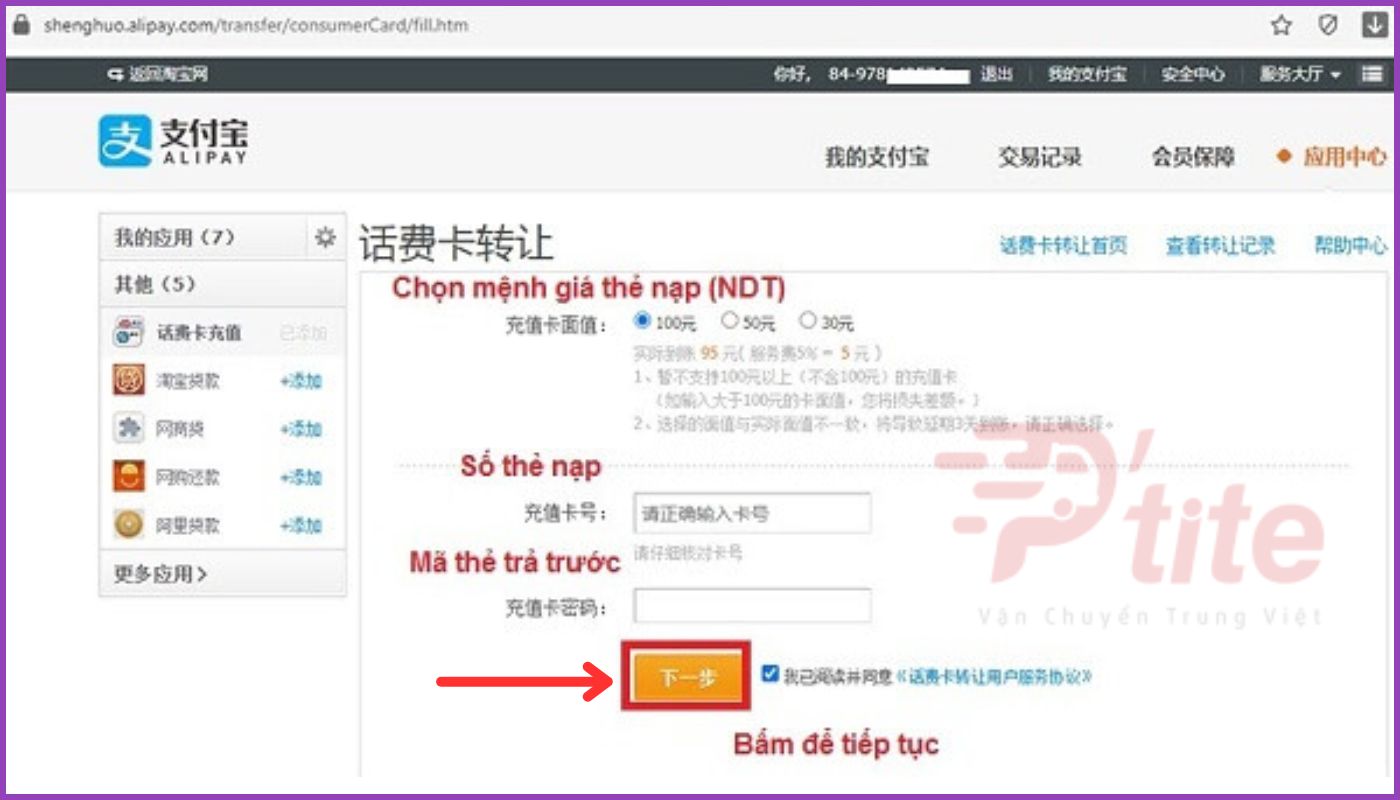Click the 充值卡号 card number input field
Viewport: 1400px width, 800px height.
(752, 513)
